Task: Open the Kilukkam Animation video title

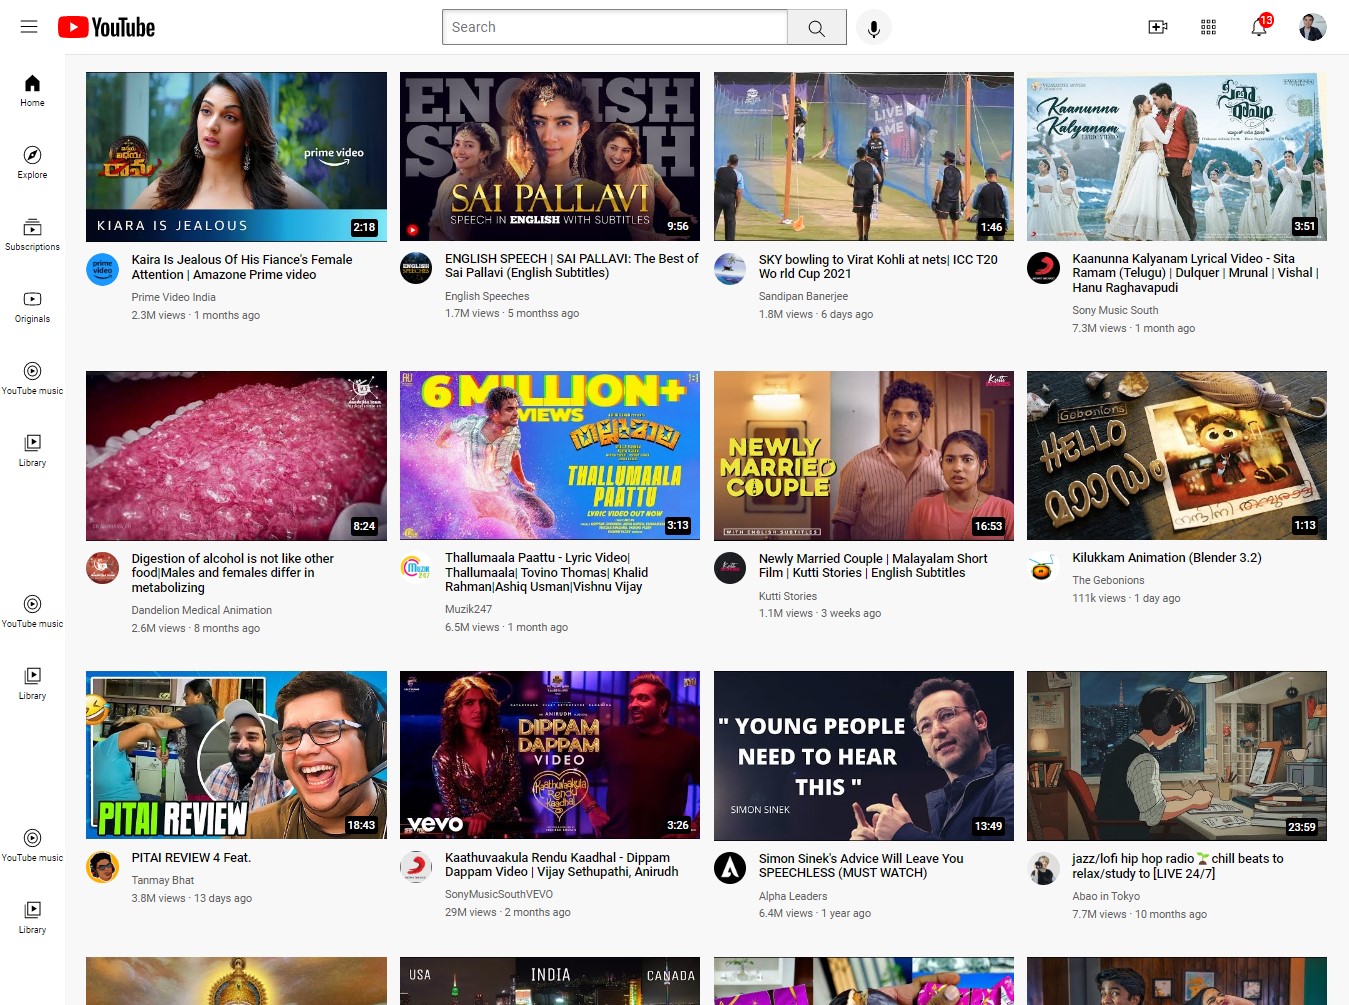Action: [x=1166, y=558]
